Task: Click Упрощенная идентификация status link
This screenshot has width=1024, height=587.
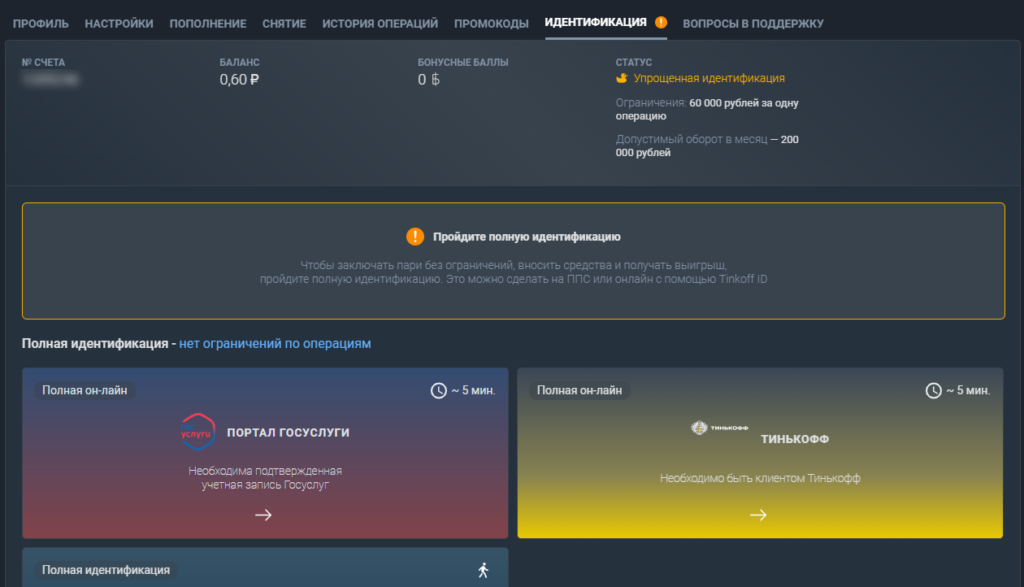Action: pyautogui.click(x=709, y=78)
